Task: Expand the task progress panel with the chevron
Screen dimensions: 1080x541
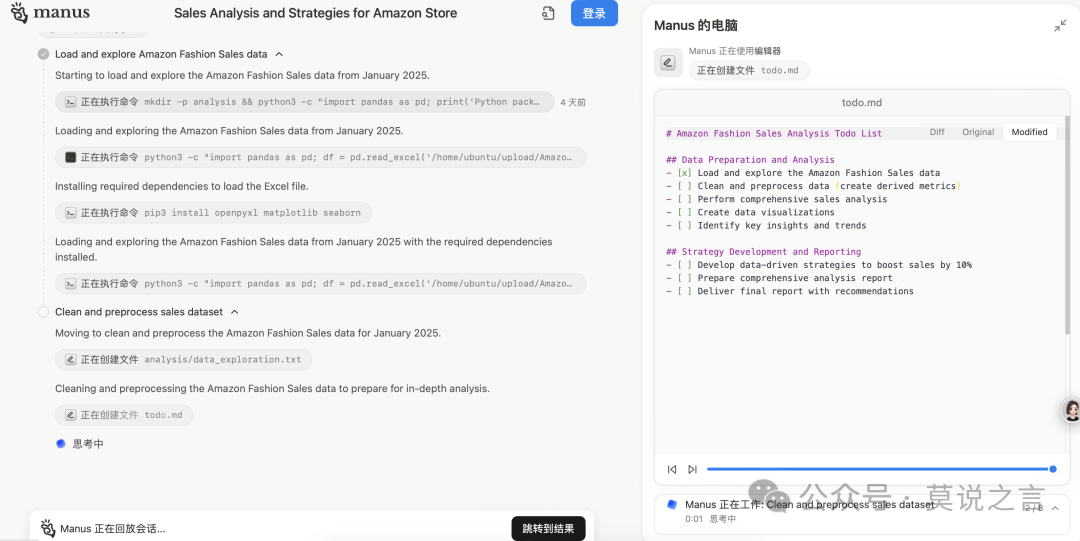Action: click(x=1055, y=509)
